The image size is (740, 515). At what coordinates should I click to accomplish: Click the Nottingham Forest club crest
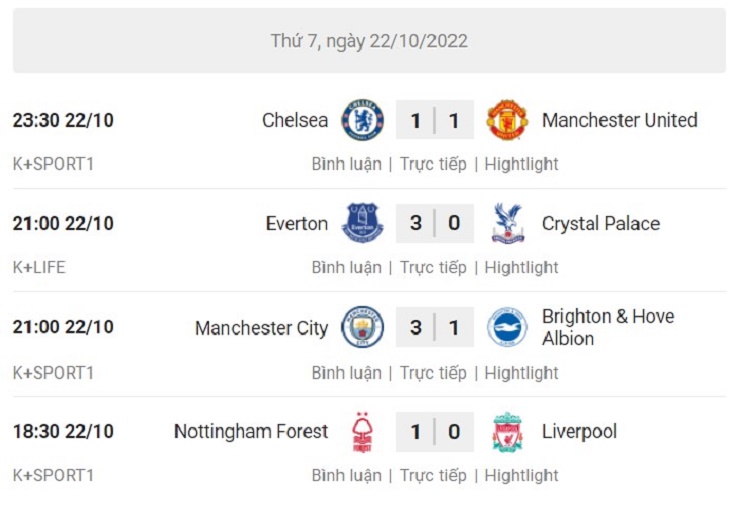pos(362,432)
